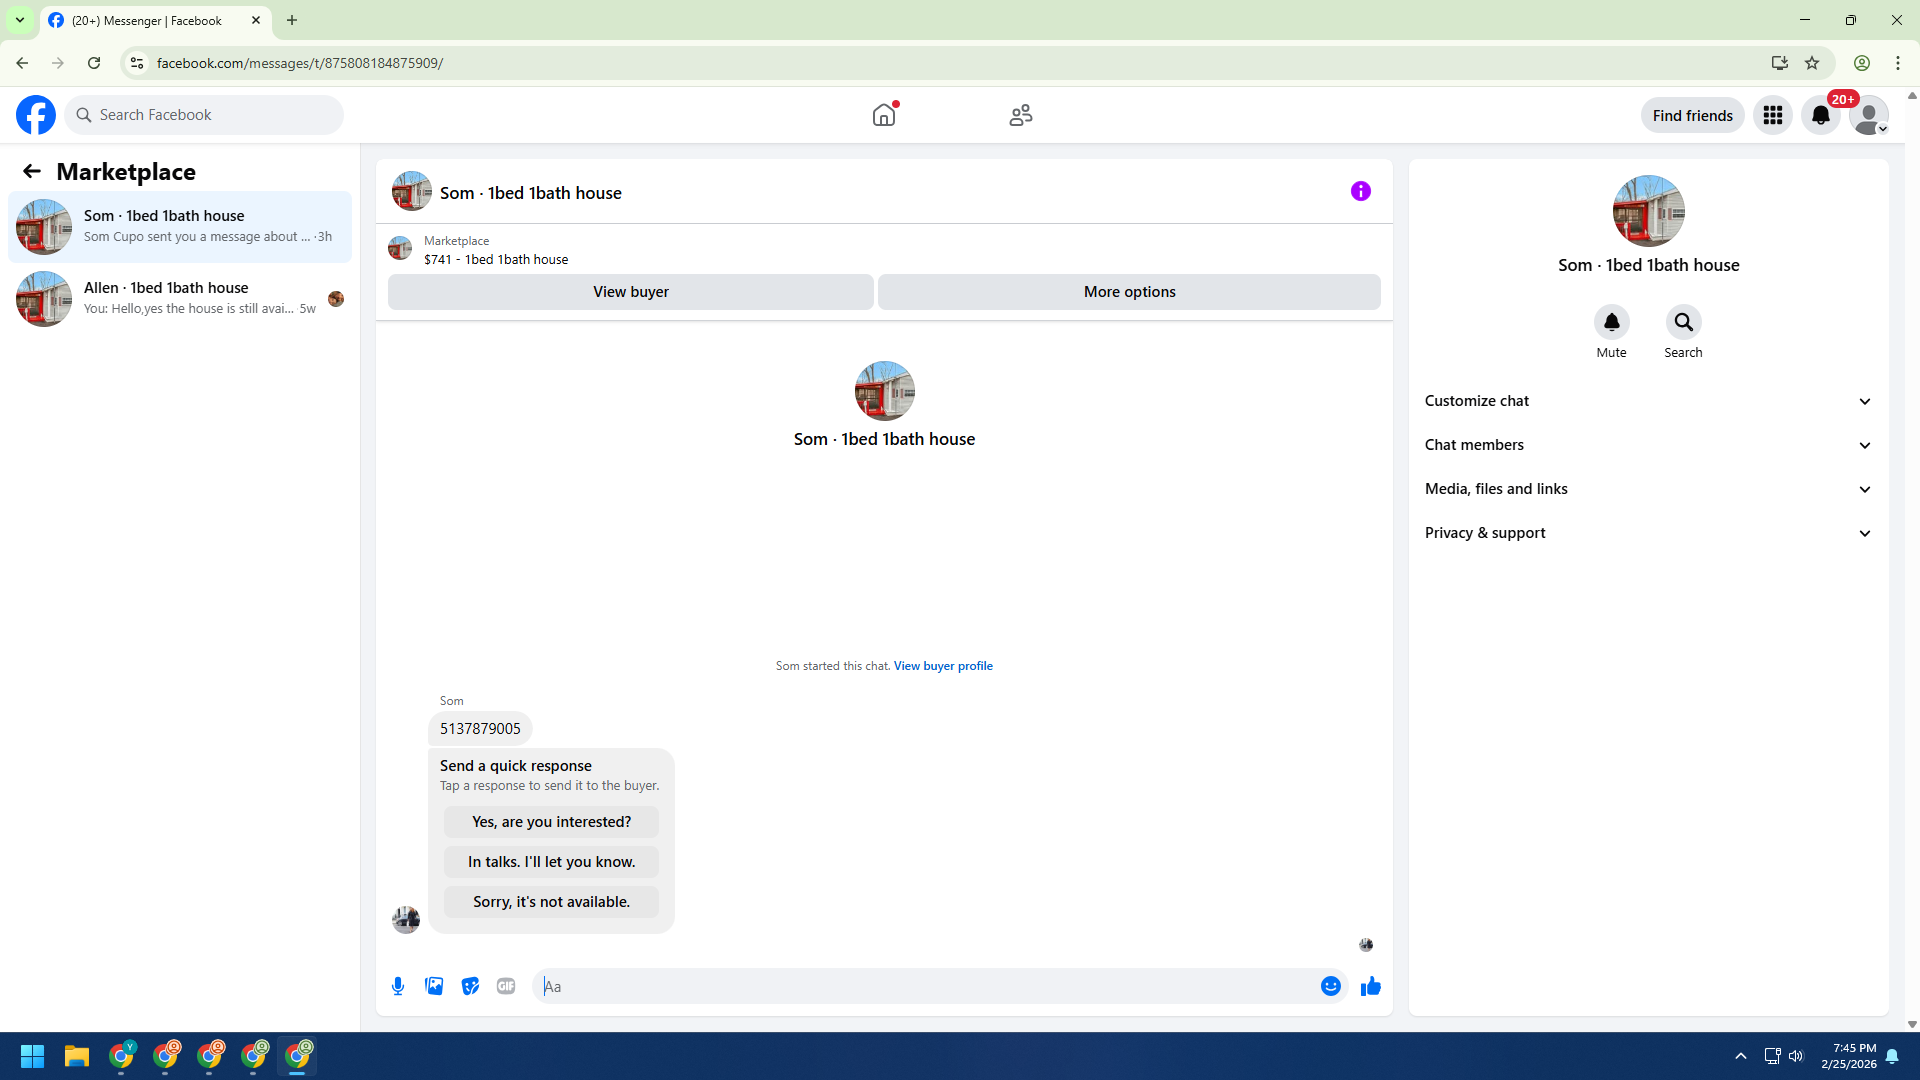
Task: Open the emoji picker in message box
Action: [1330, 986]
